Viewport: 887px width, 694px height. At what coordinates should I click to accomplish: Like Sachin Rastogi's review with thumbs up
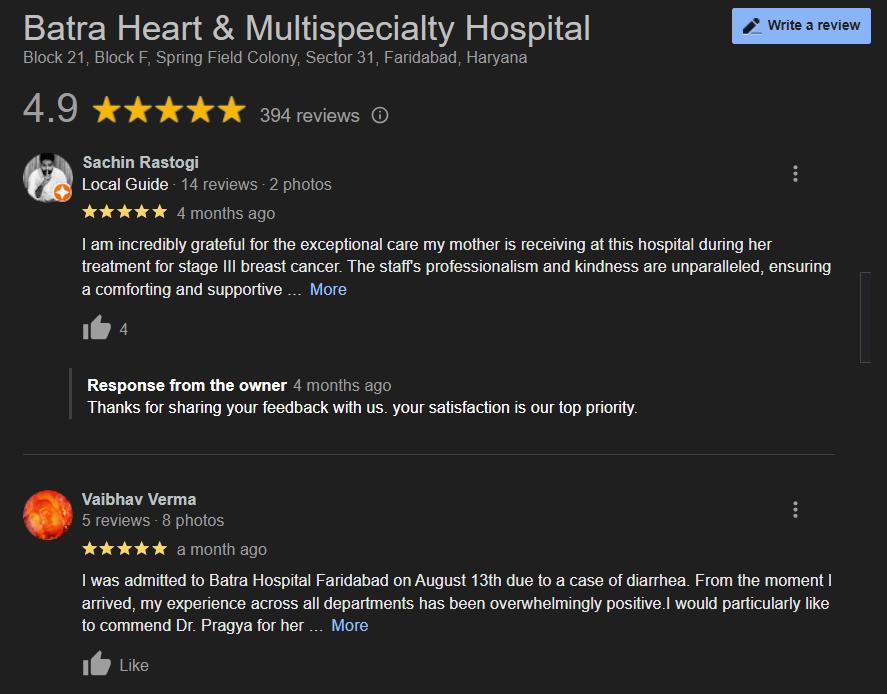coord(97,328)
